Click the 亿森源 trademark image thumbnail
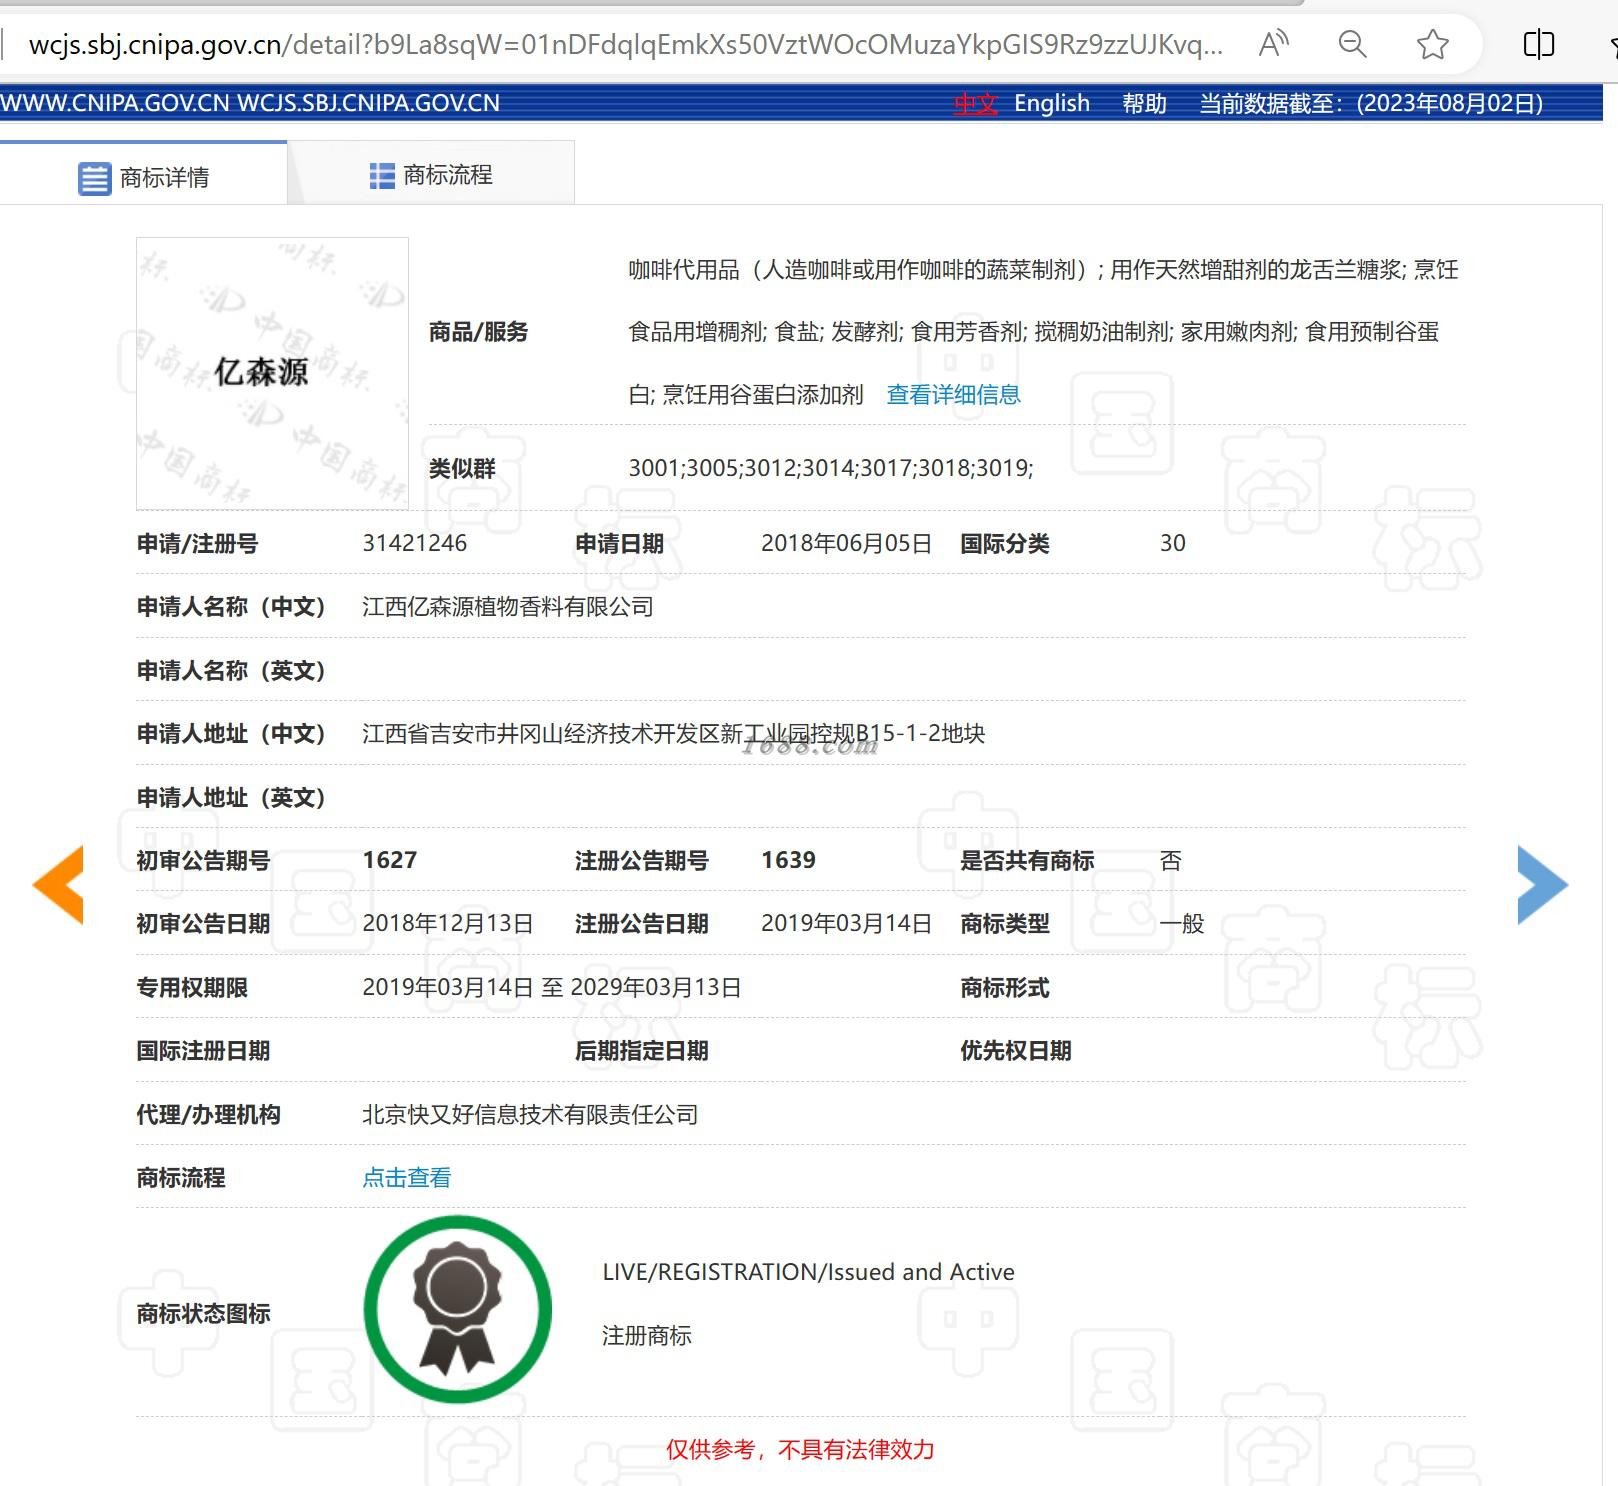 (272, 373)
